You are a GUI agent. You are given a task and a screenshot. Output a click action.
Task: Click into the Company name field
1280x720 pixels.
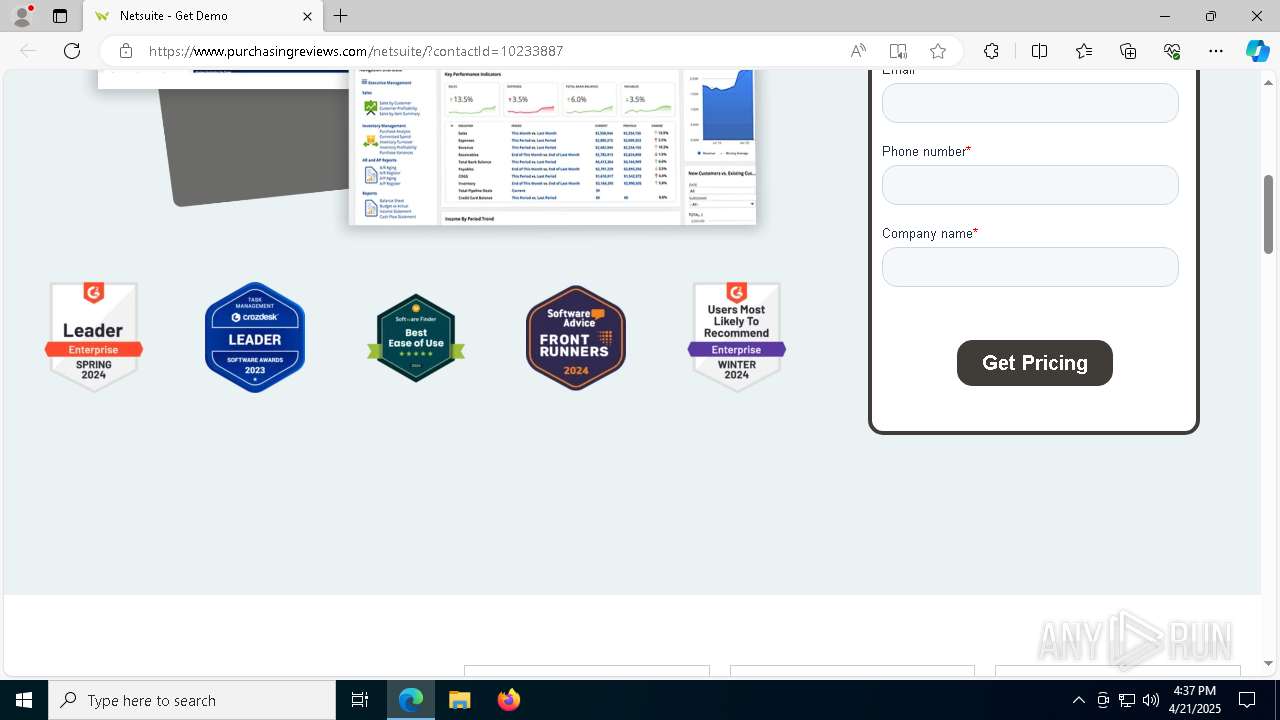point(1030,267)
